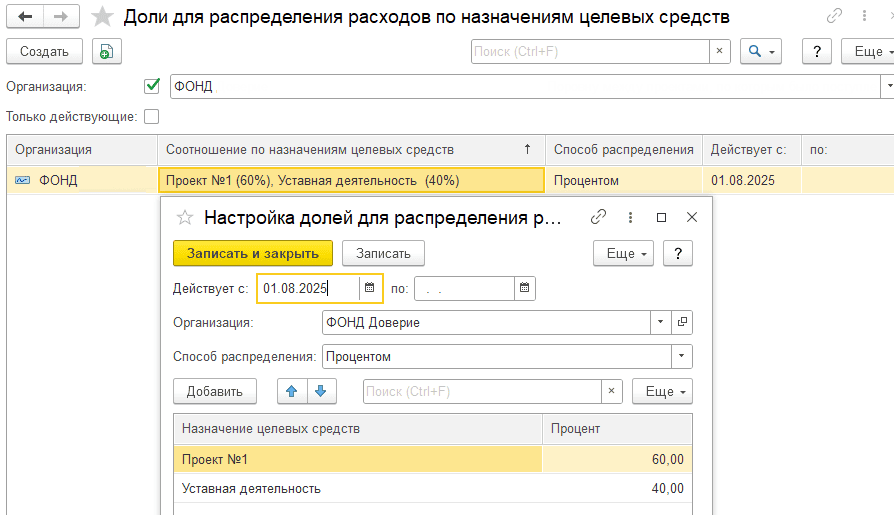Move row up with blue arrow

[x=292, y=391]
